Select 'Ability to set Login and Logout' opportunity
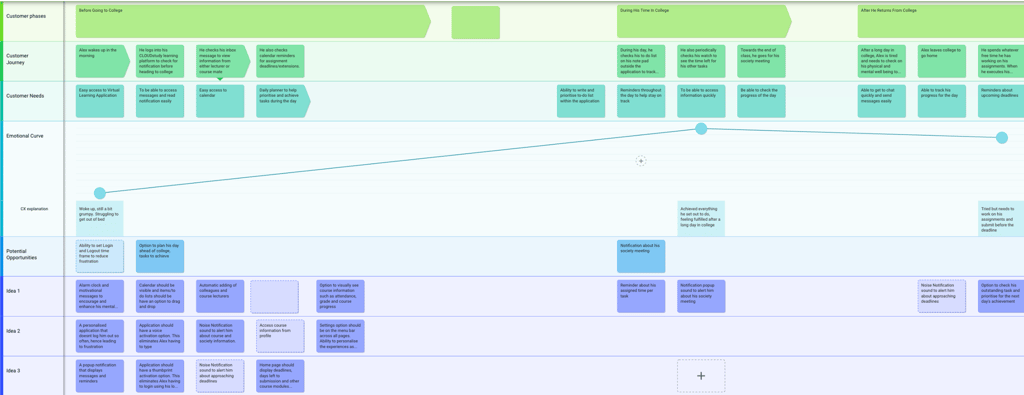Screen dimensions: 1024x395 coord(100,256)
